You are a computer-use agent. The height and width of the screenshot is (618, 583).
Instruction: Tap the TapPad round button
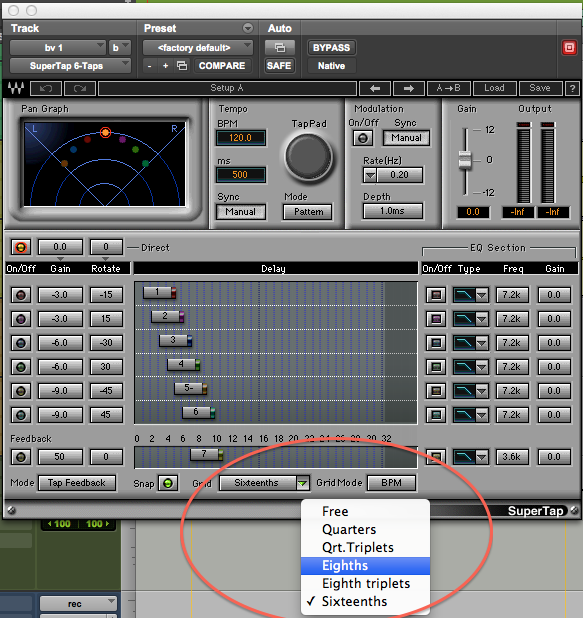click(309, 157)
